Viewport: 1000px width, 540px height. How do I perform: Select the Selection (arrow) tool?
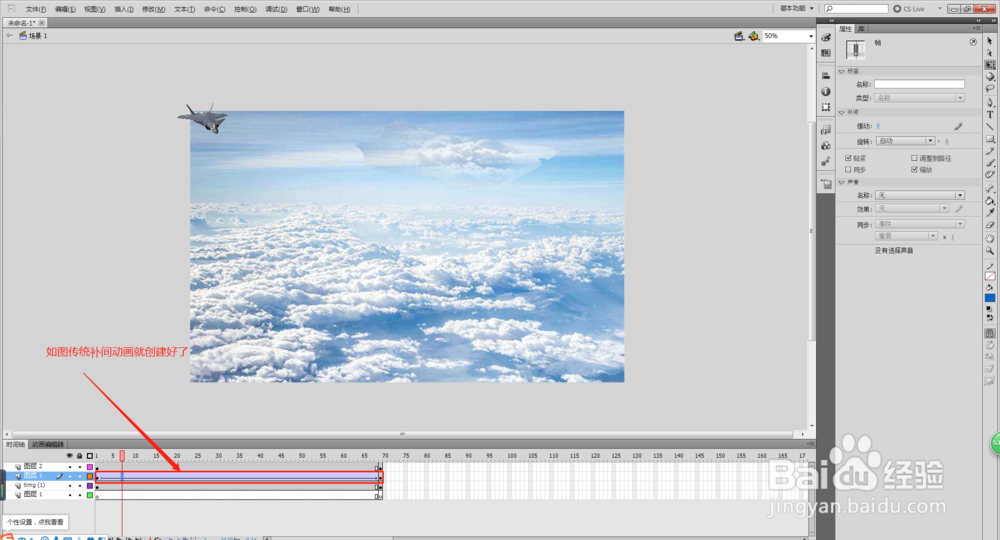990,40
